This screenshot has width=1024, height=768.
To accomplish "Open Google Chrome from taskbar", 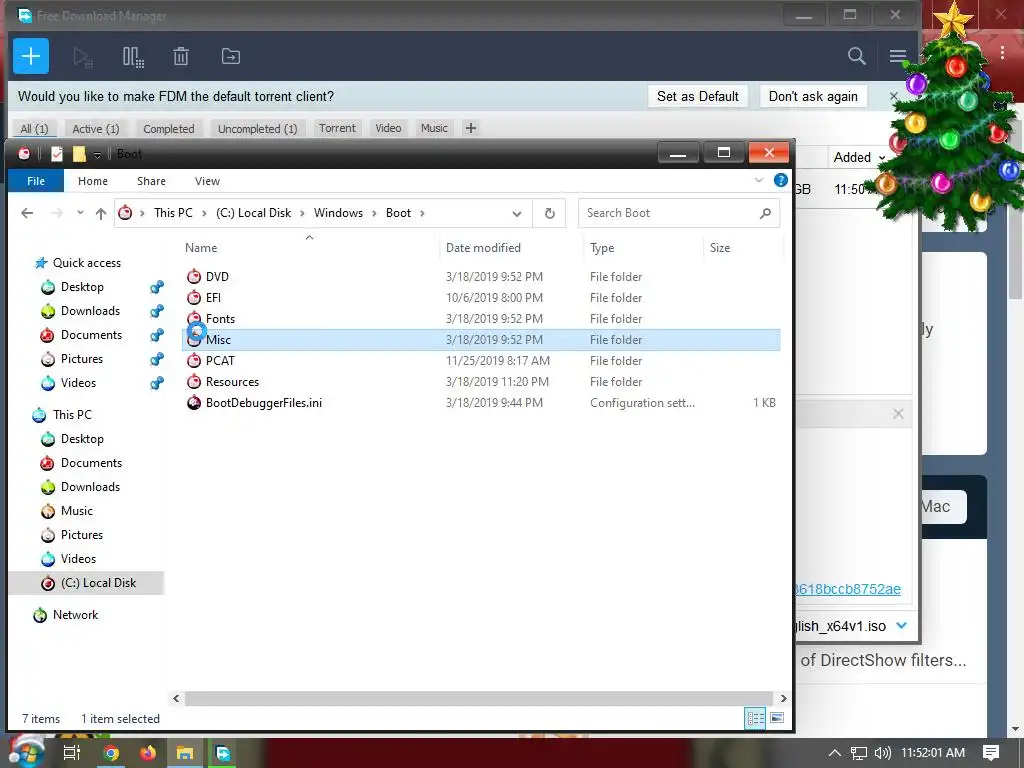I will click(111, 753).
